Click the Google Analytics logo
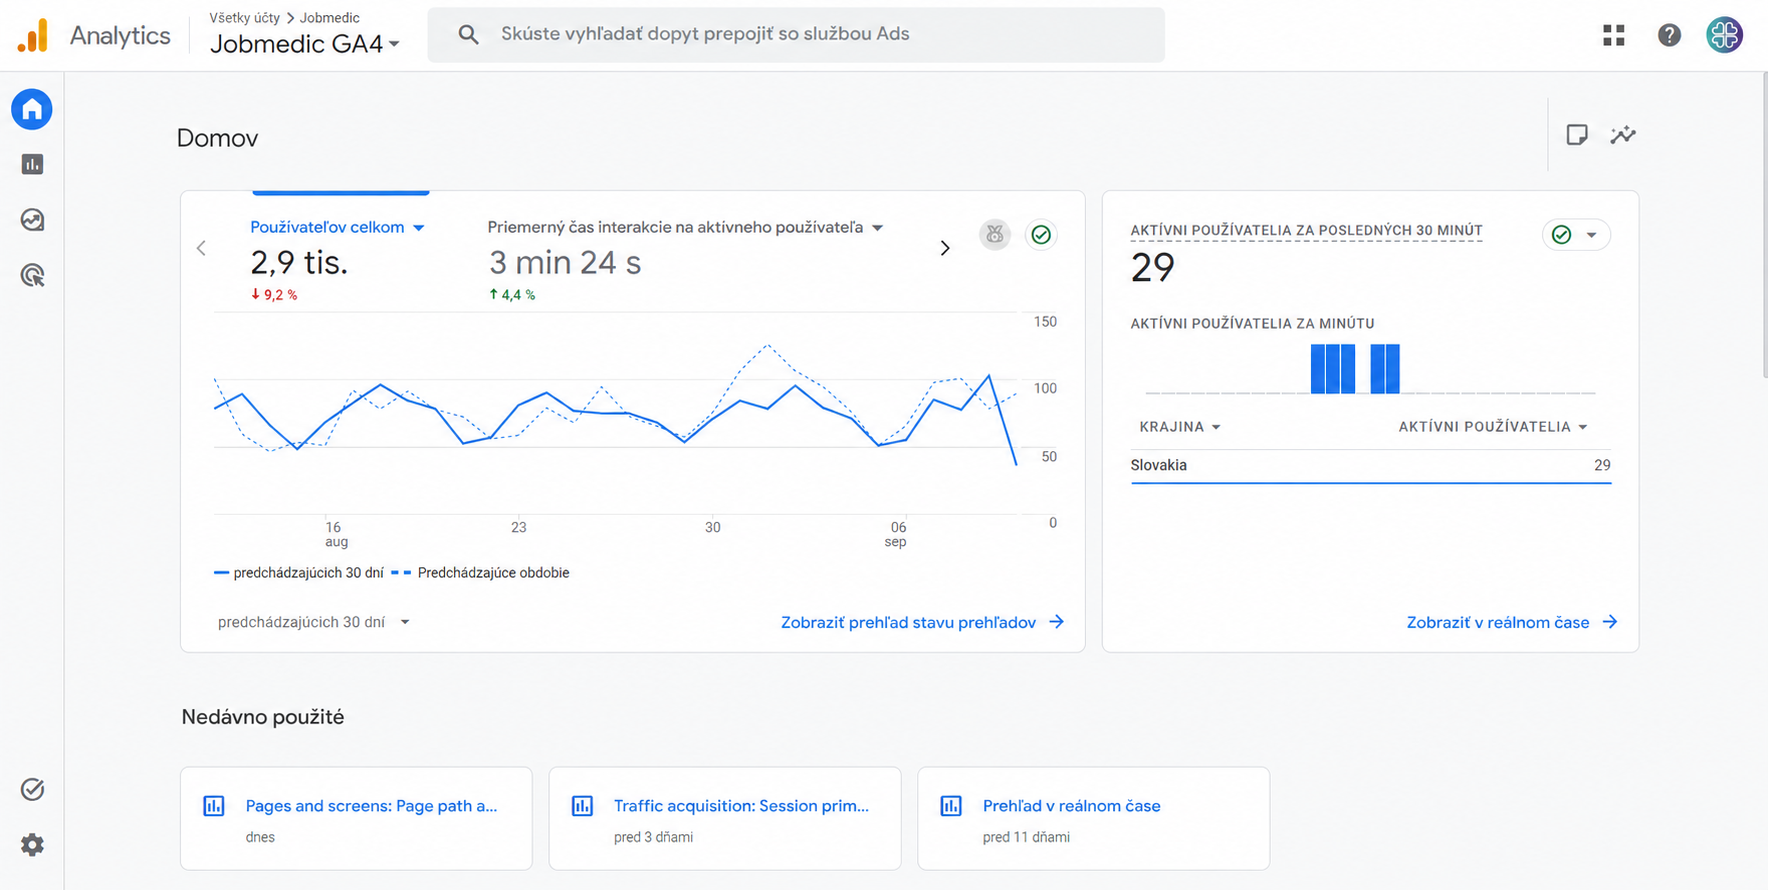Screen dimensions: 1768x890 (x=33, y=35)
